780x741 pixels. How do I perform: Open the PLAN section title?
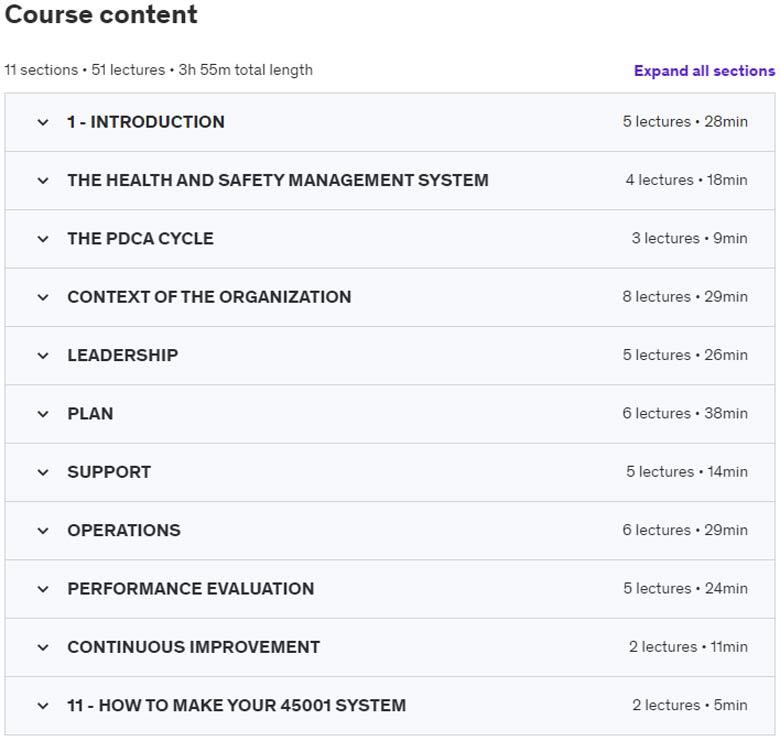pos(90,414)
